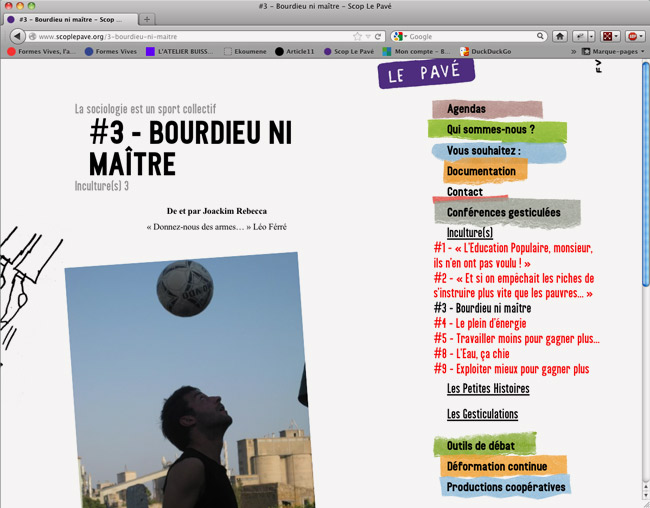Open a new tab with plus button

147,19
